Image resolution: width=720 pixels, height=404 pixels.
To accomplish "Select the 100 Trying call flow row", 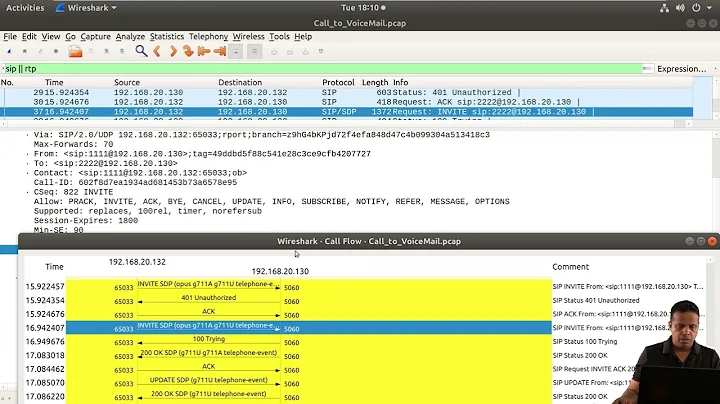I will click(x=309, y=342).
